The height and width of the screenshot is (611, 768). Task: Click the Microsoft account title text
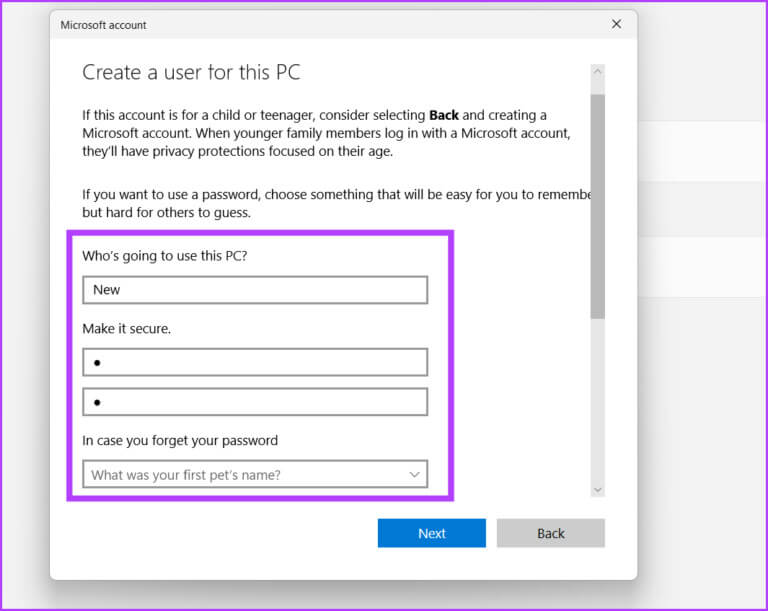click(x=103, y=25)
